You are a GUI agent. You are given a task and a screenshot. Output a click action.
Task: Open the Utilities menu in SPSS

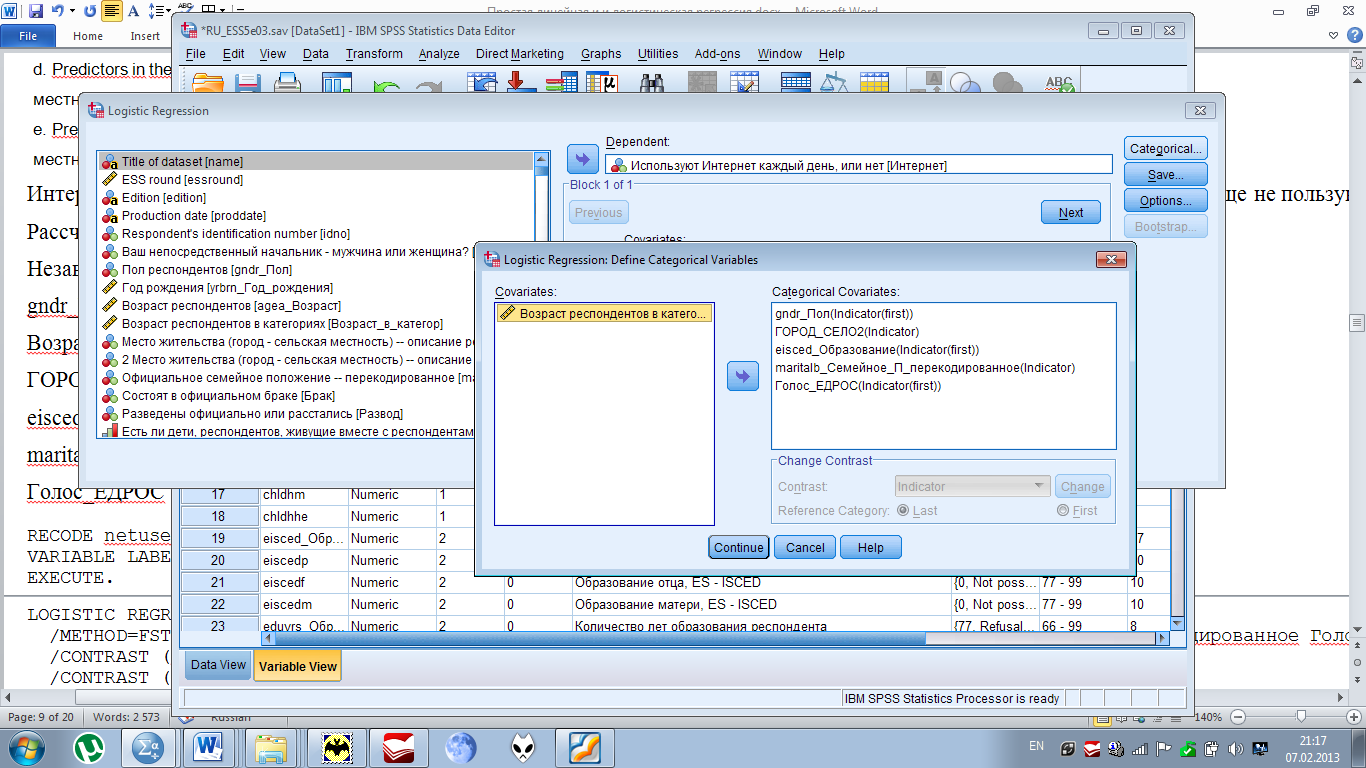pos(658,54)
